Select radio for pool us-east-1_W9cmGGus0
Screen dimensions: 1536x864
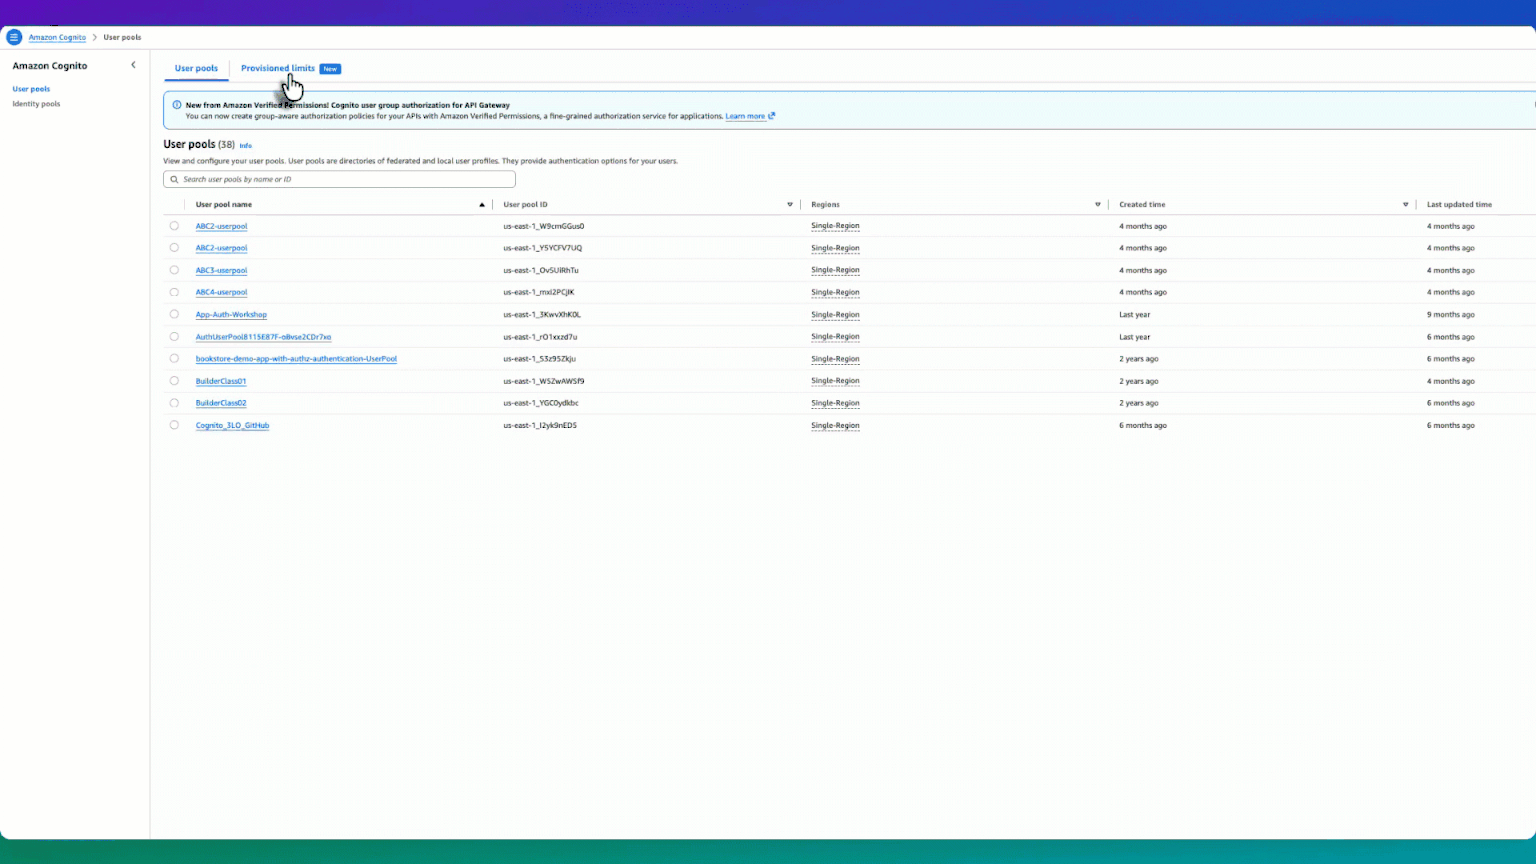click(174, 226)
